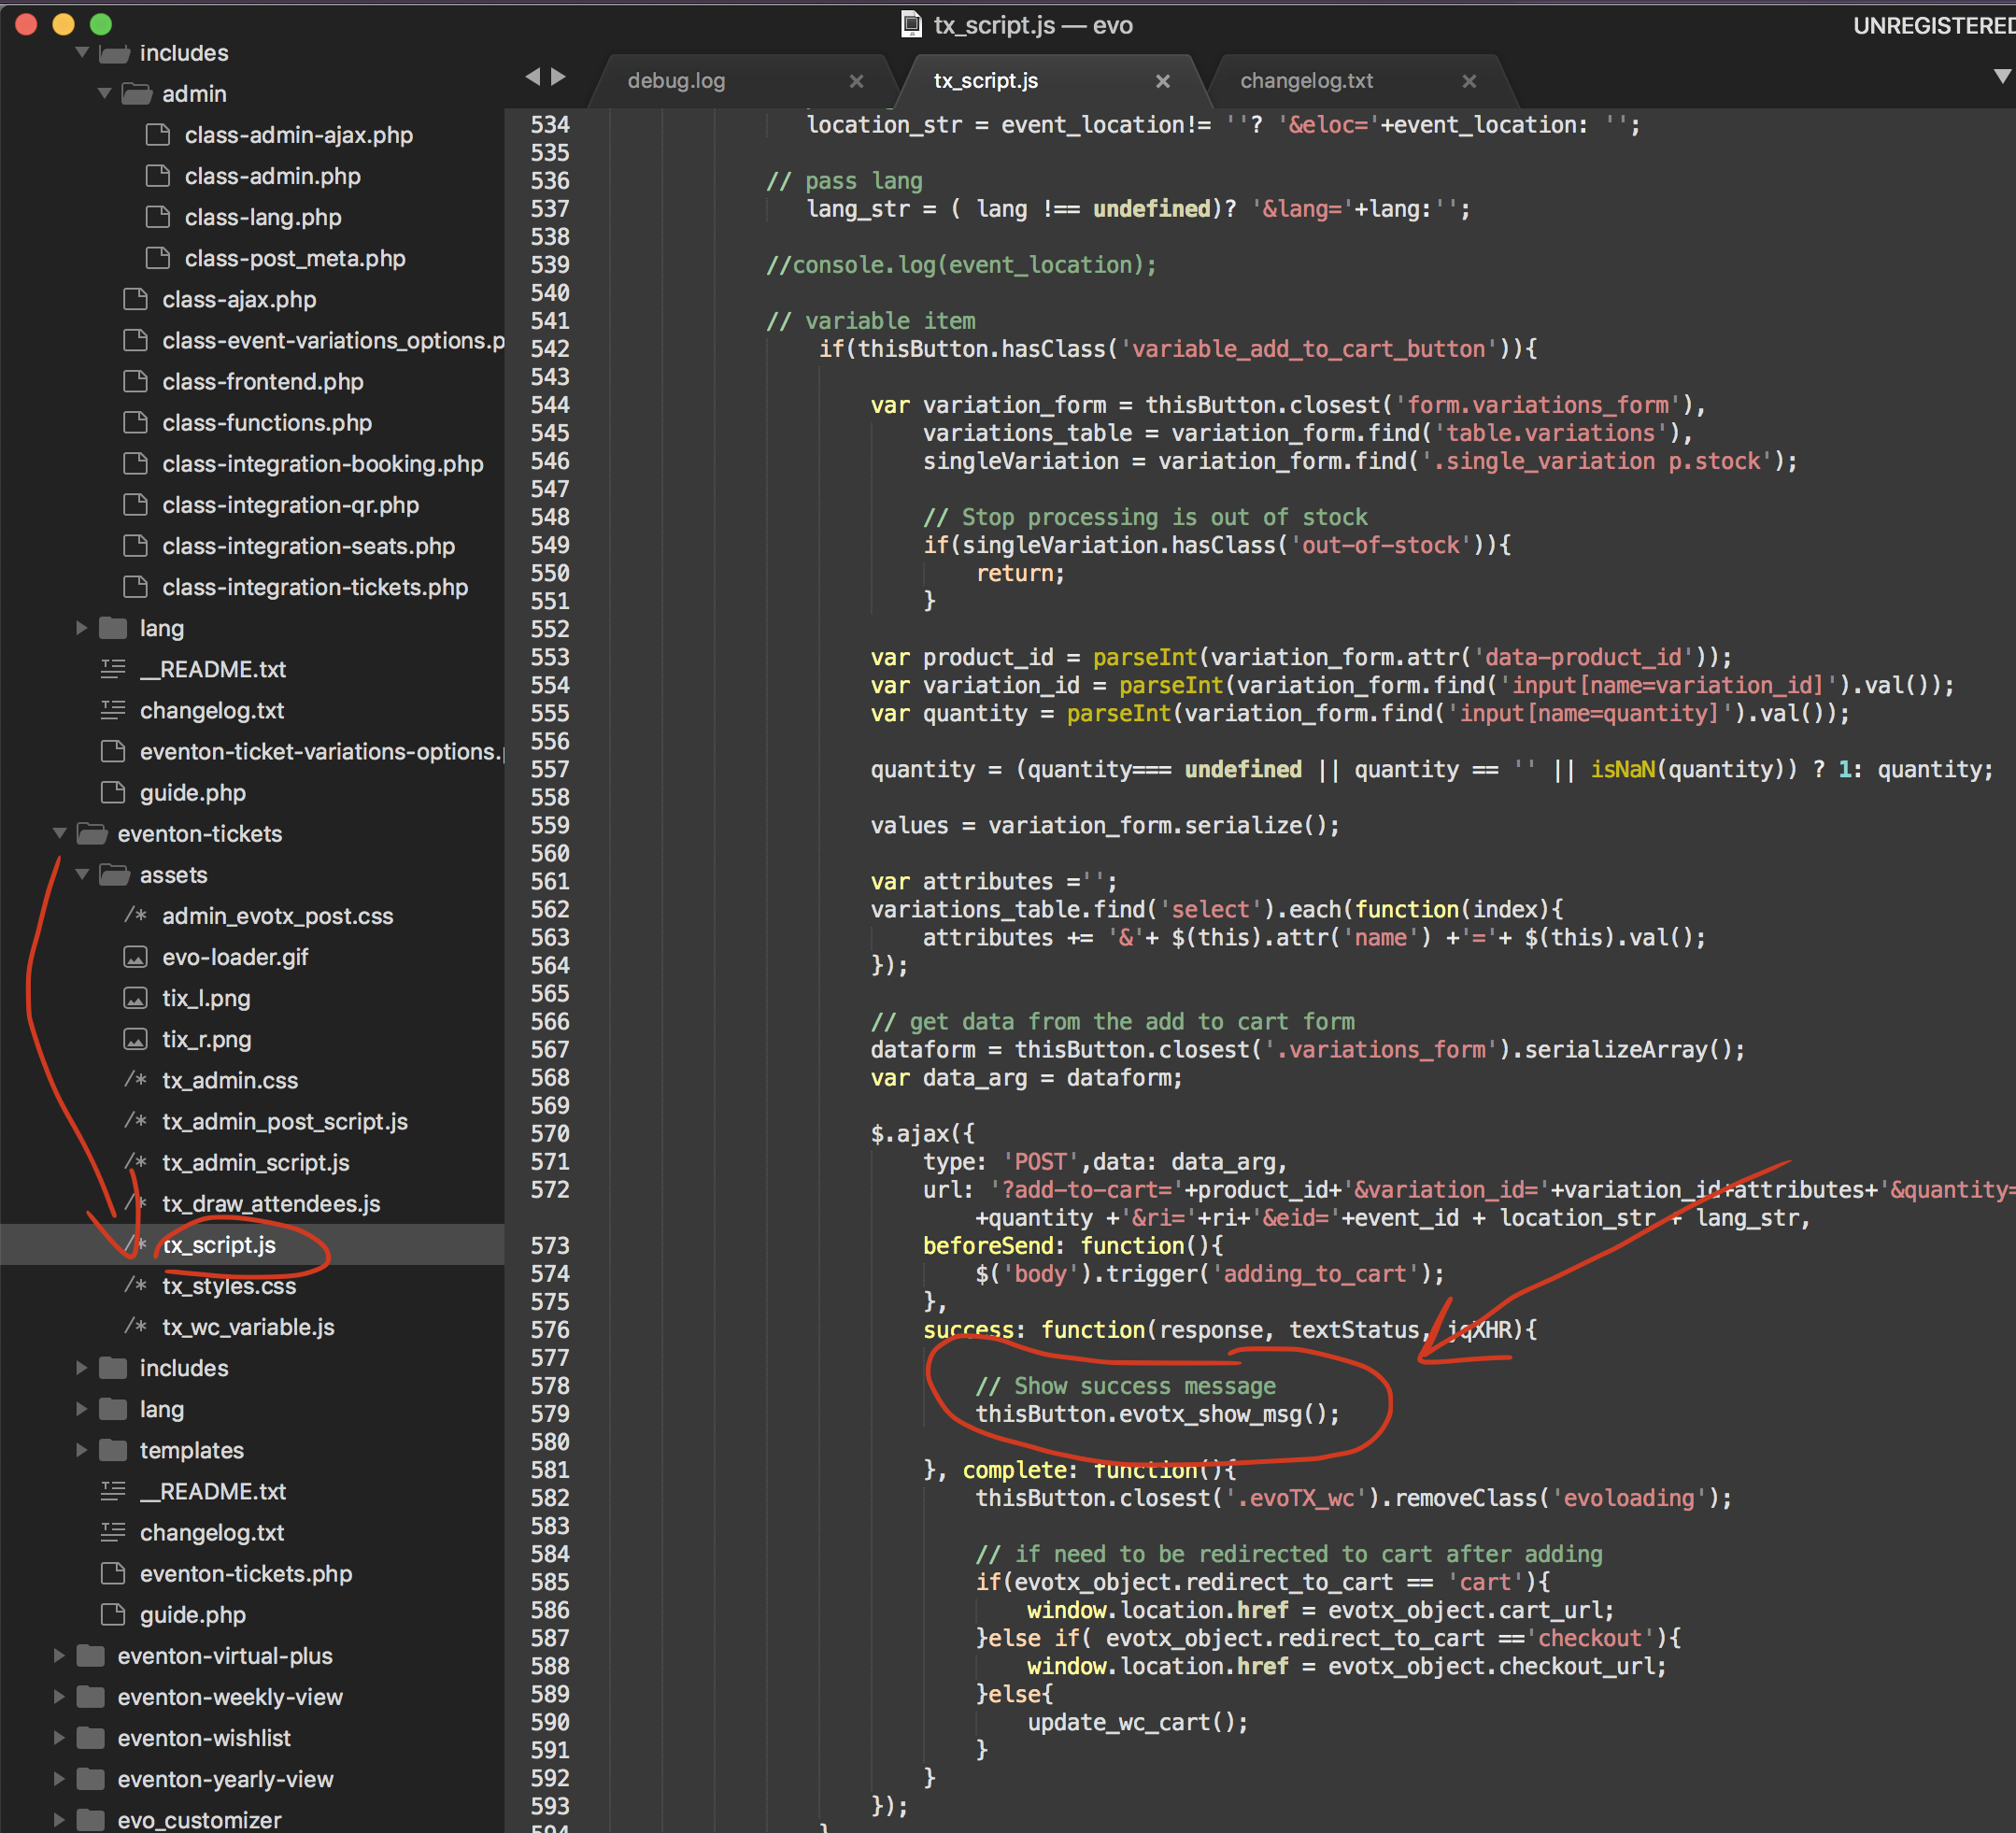Click the eventon-tickets.php file icon
The image size is (2016, 1833).
[113, 1573]
